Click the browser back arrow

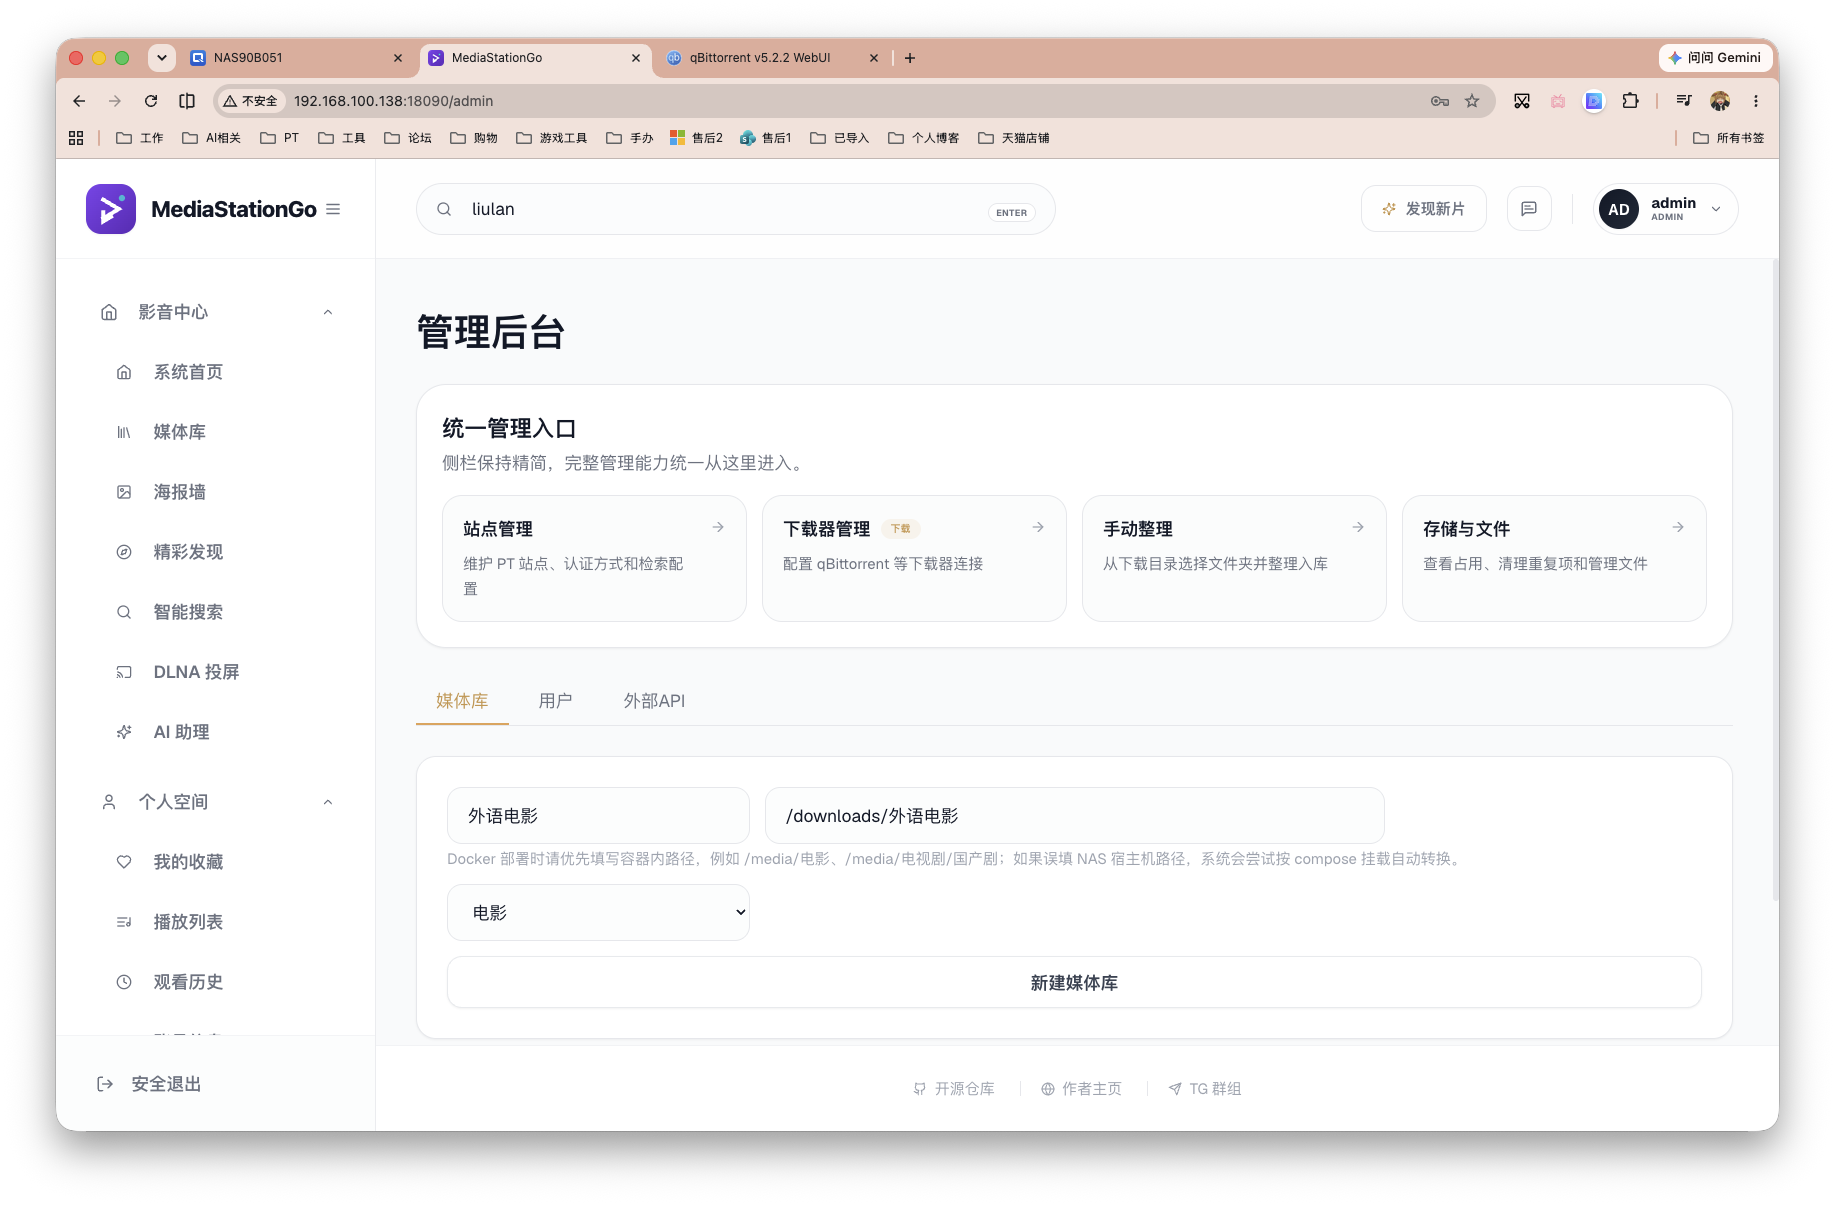[79, 101]
